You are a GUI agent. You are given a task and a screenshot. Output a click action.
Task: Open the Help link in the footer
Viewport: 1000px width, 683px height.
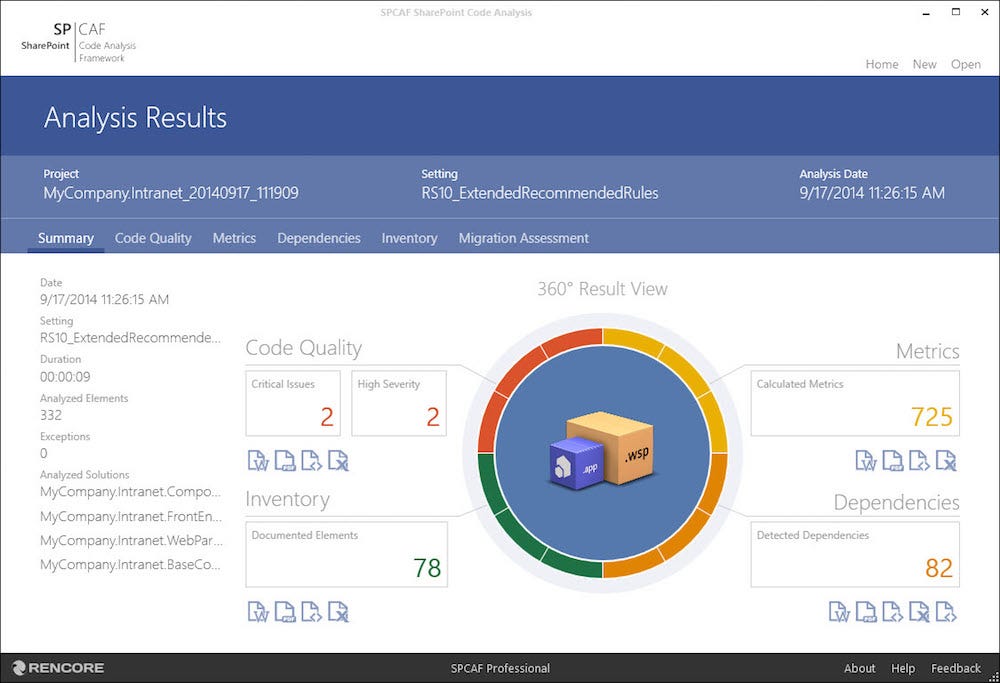903,668
